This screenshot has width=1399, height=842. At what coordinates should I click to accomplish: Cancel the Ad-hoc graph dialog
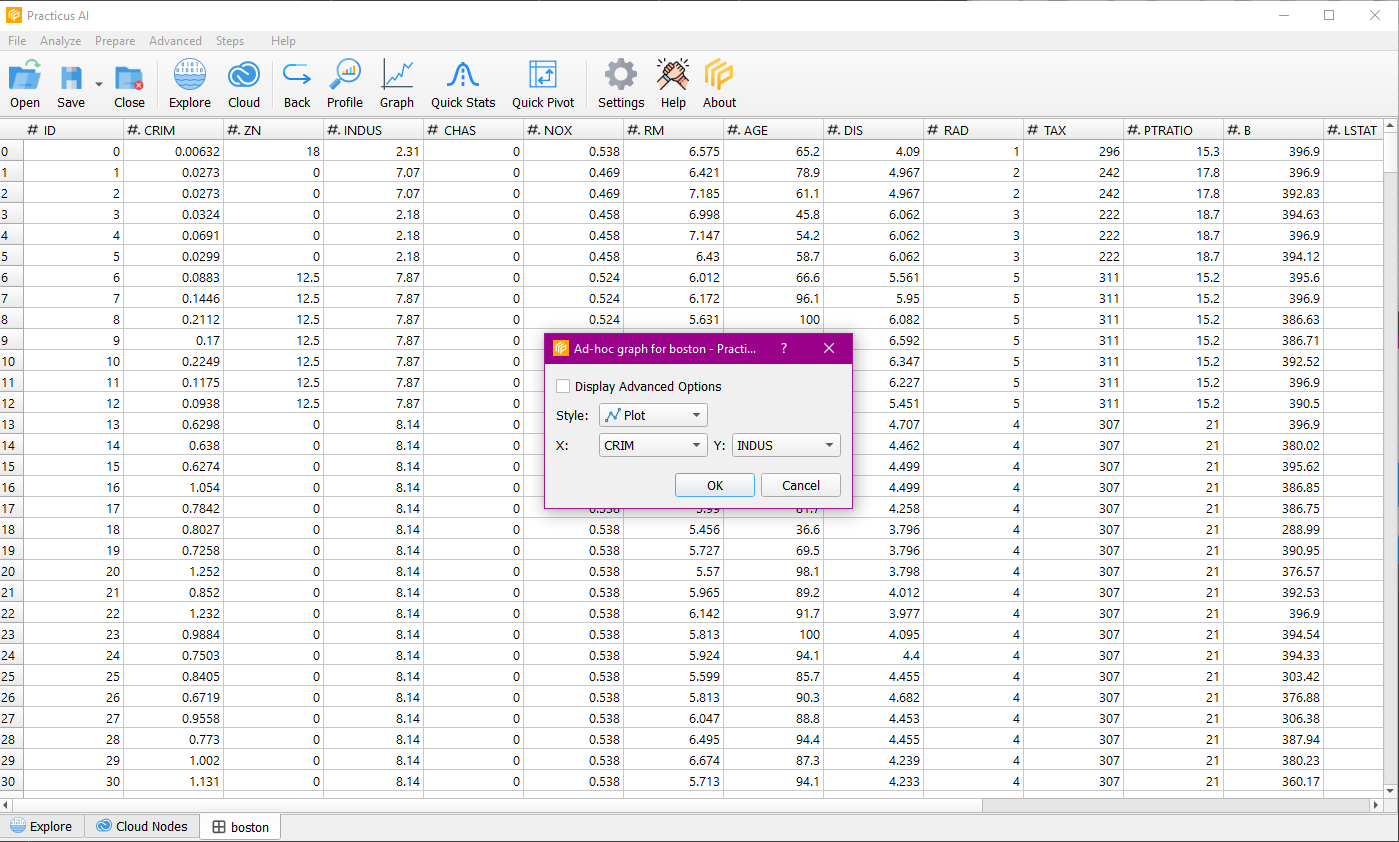coord(800,485)
